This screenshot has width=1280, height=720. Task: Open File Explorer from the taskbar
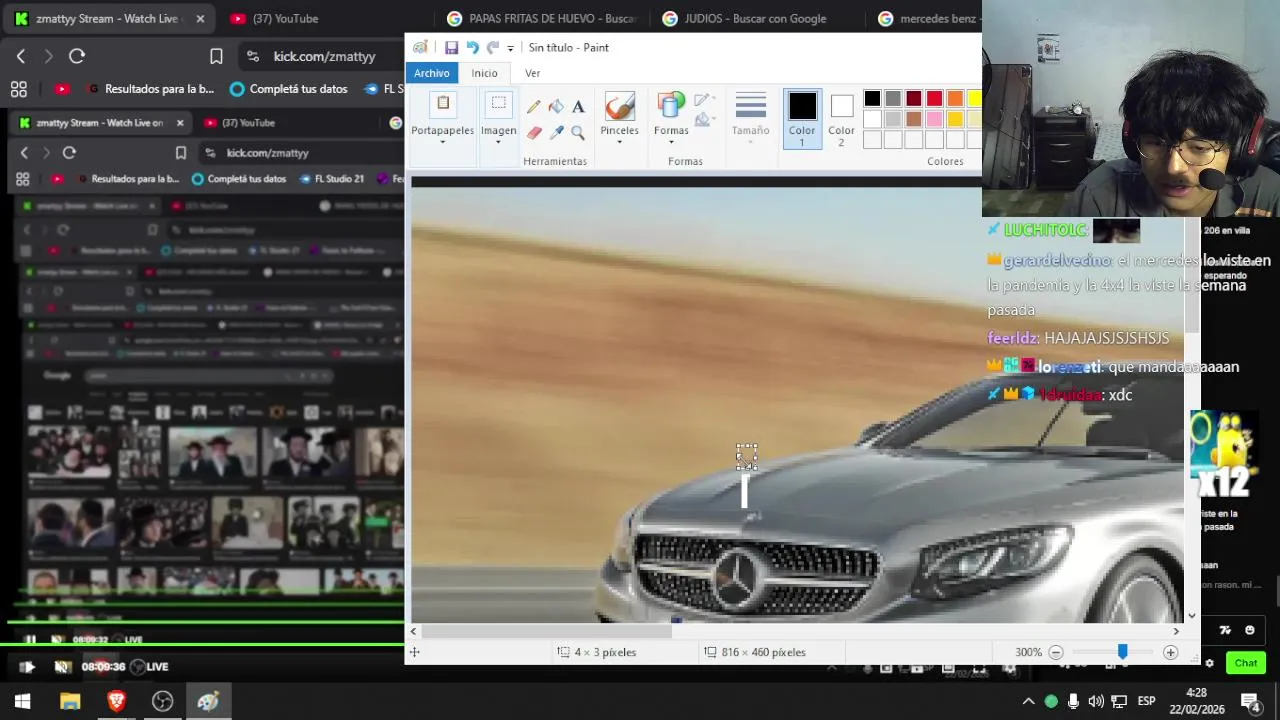click(70, 702)
